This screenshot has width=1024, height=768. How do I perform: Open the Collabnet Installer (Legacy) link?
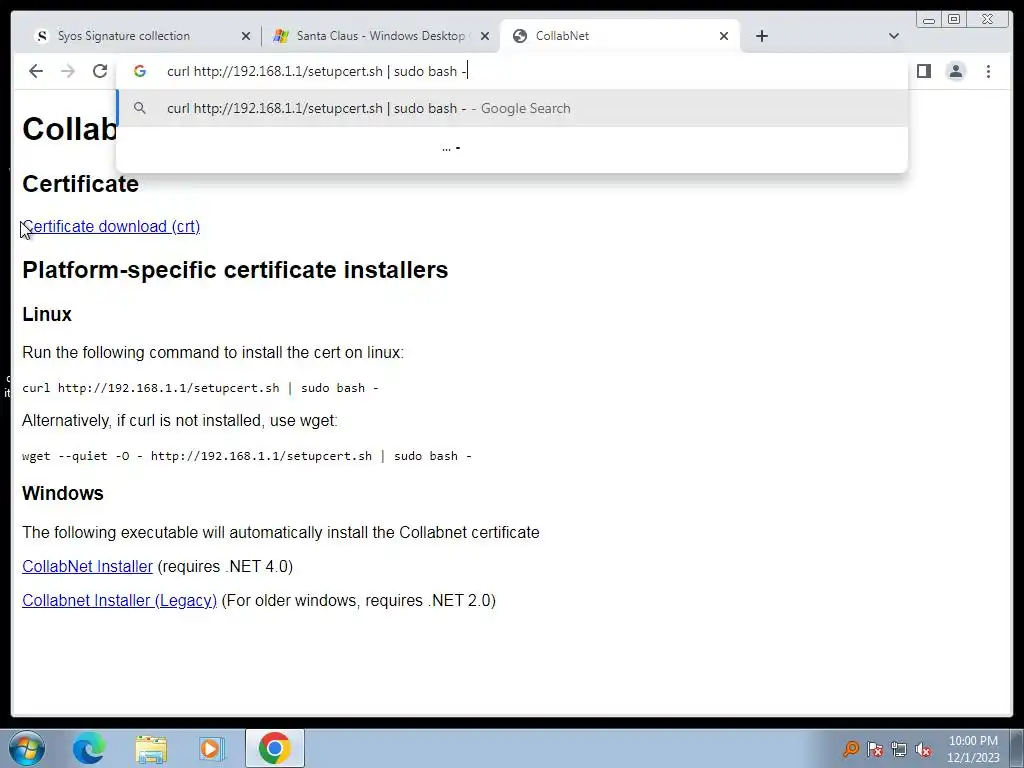click(x=120, y=600)
